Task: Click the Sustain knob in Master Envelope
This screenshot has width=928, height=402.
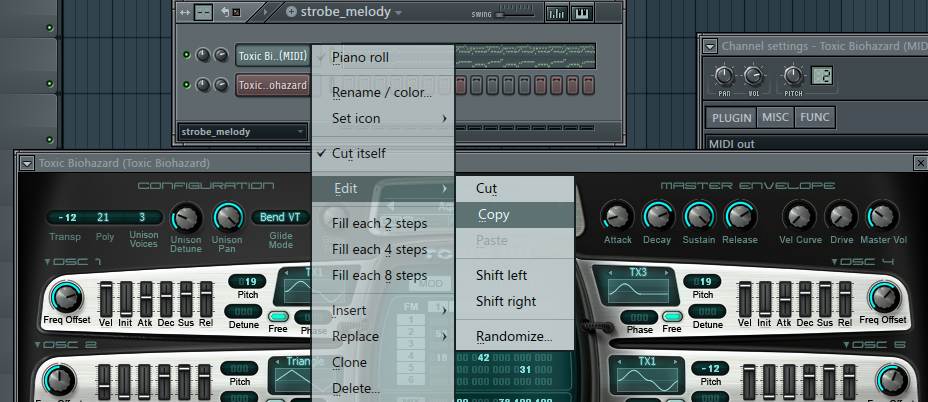Action: [699, 216]
